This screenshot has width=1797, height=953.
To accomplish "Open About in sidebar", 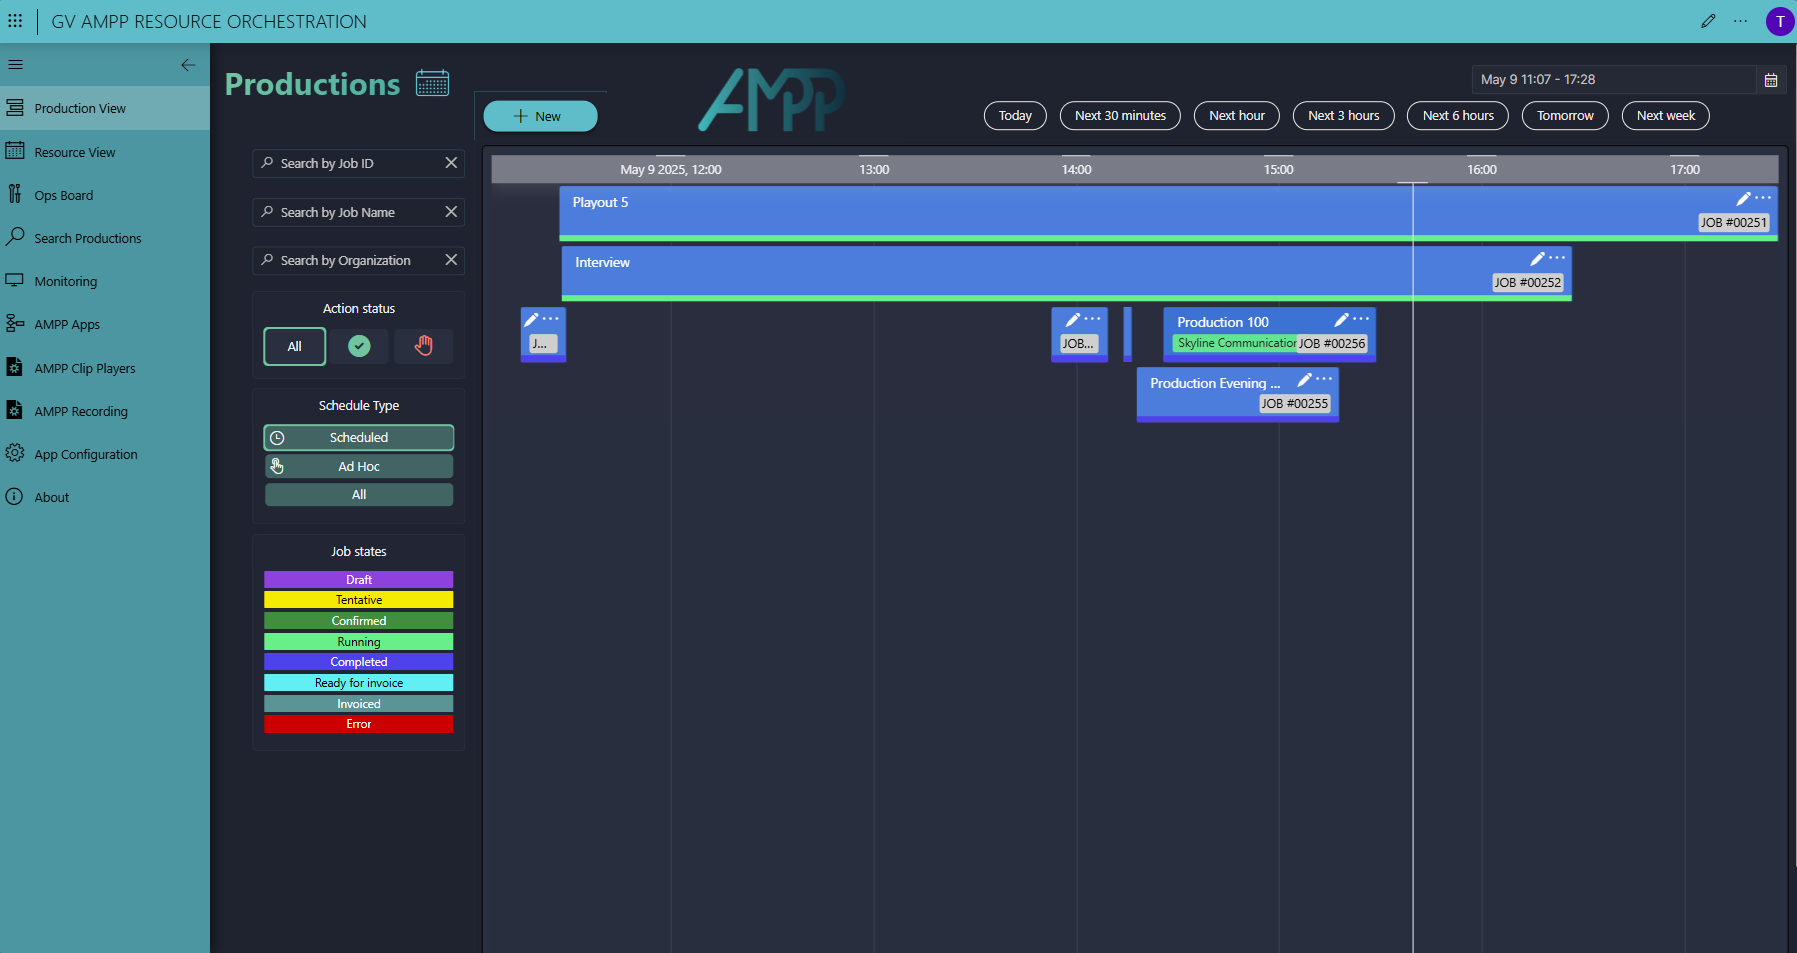I will [x=105, y=497].
